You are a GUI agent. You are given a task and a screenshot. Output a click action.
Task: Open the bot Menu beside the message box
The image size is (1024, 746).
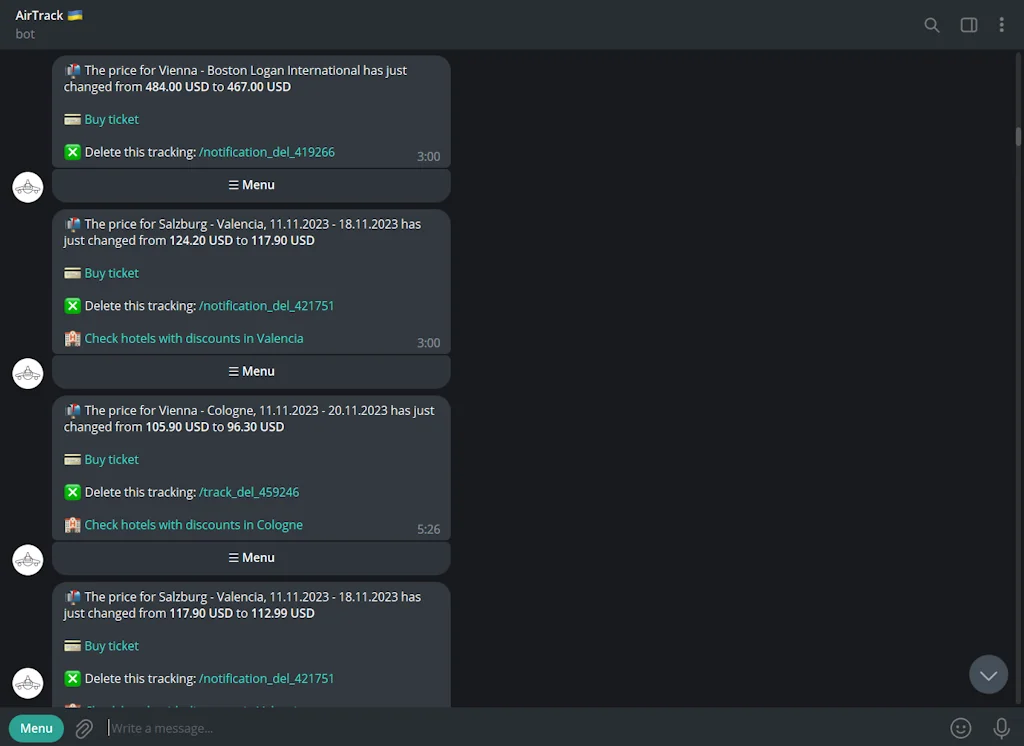click(x=35, y=728)
